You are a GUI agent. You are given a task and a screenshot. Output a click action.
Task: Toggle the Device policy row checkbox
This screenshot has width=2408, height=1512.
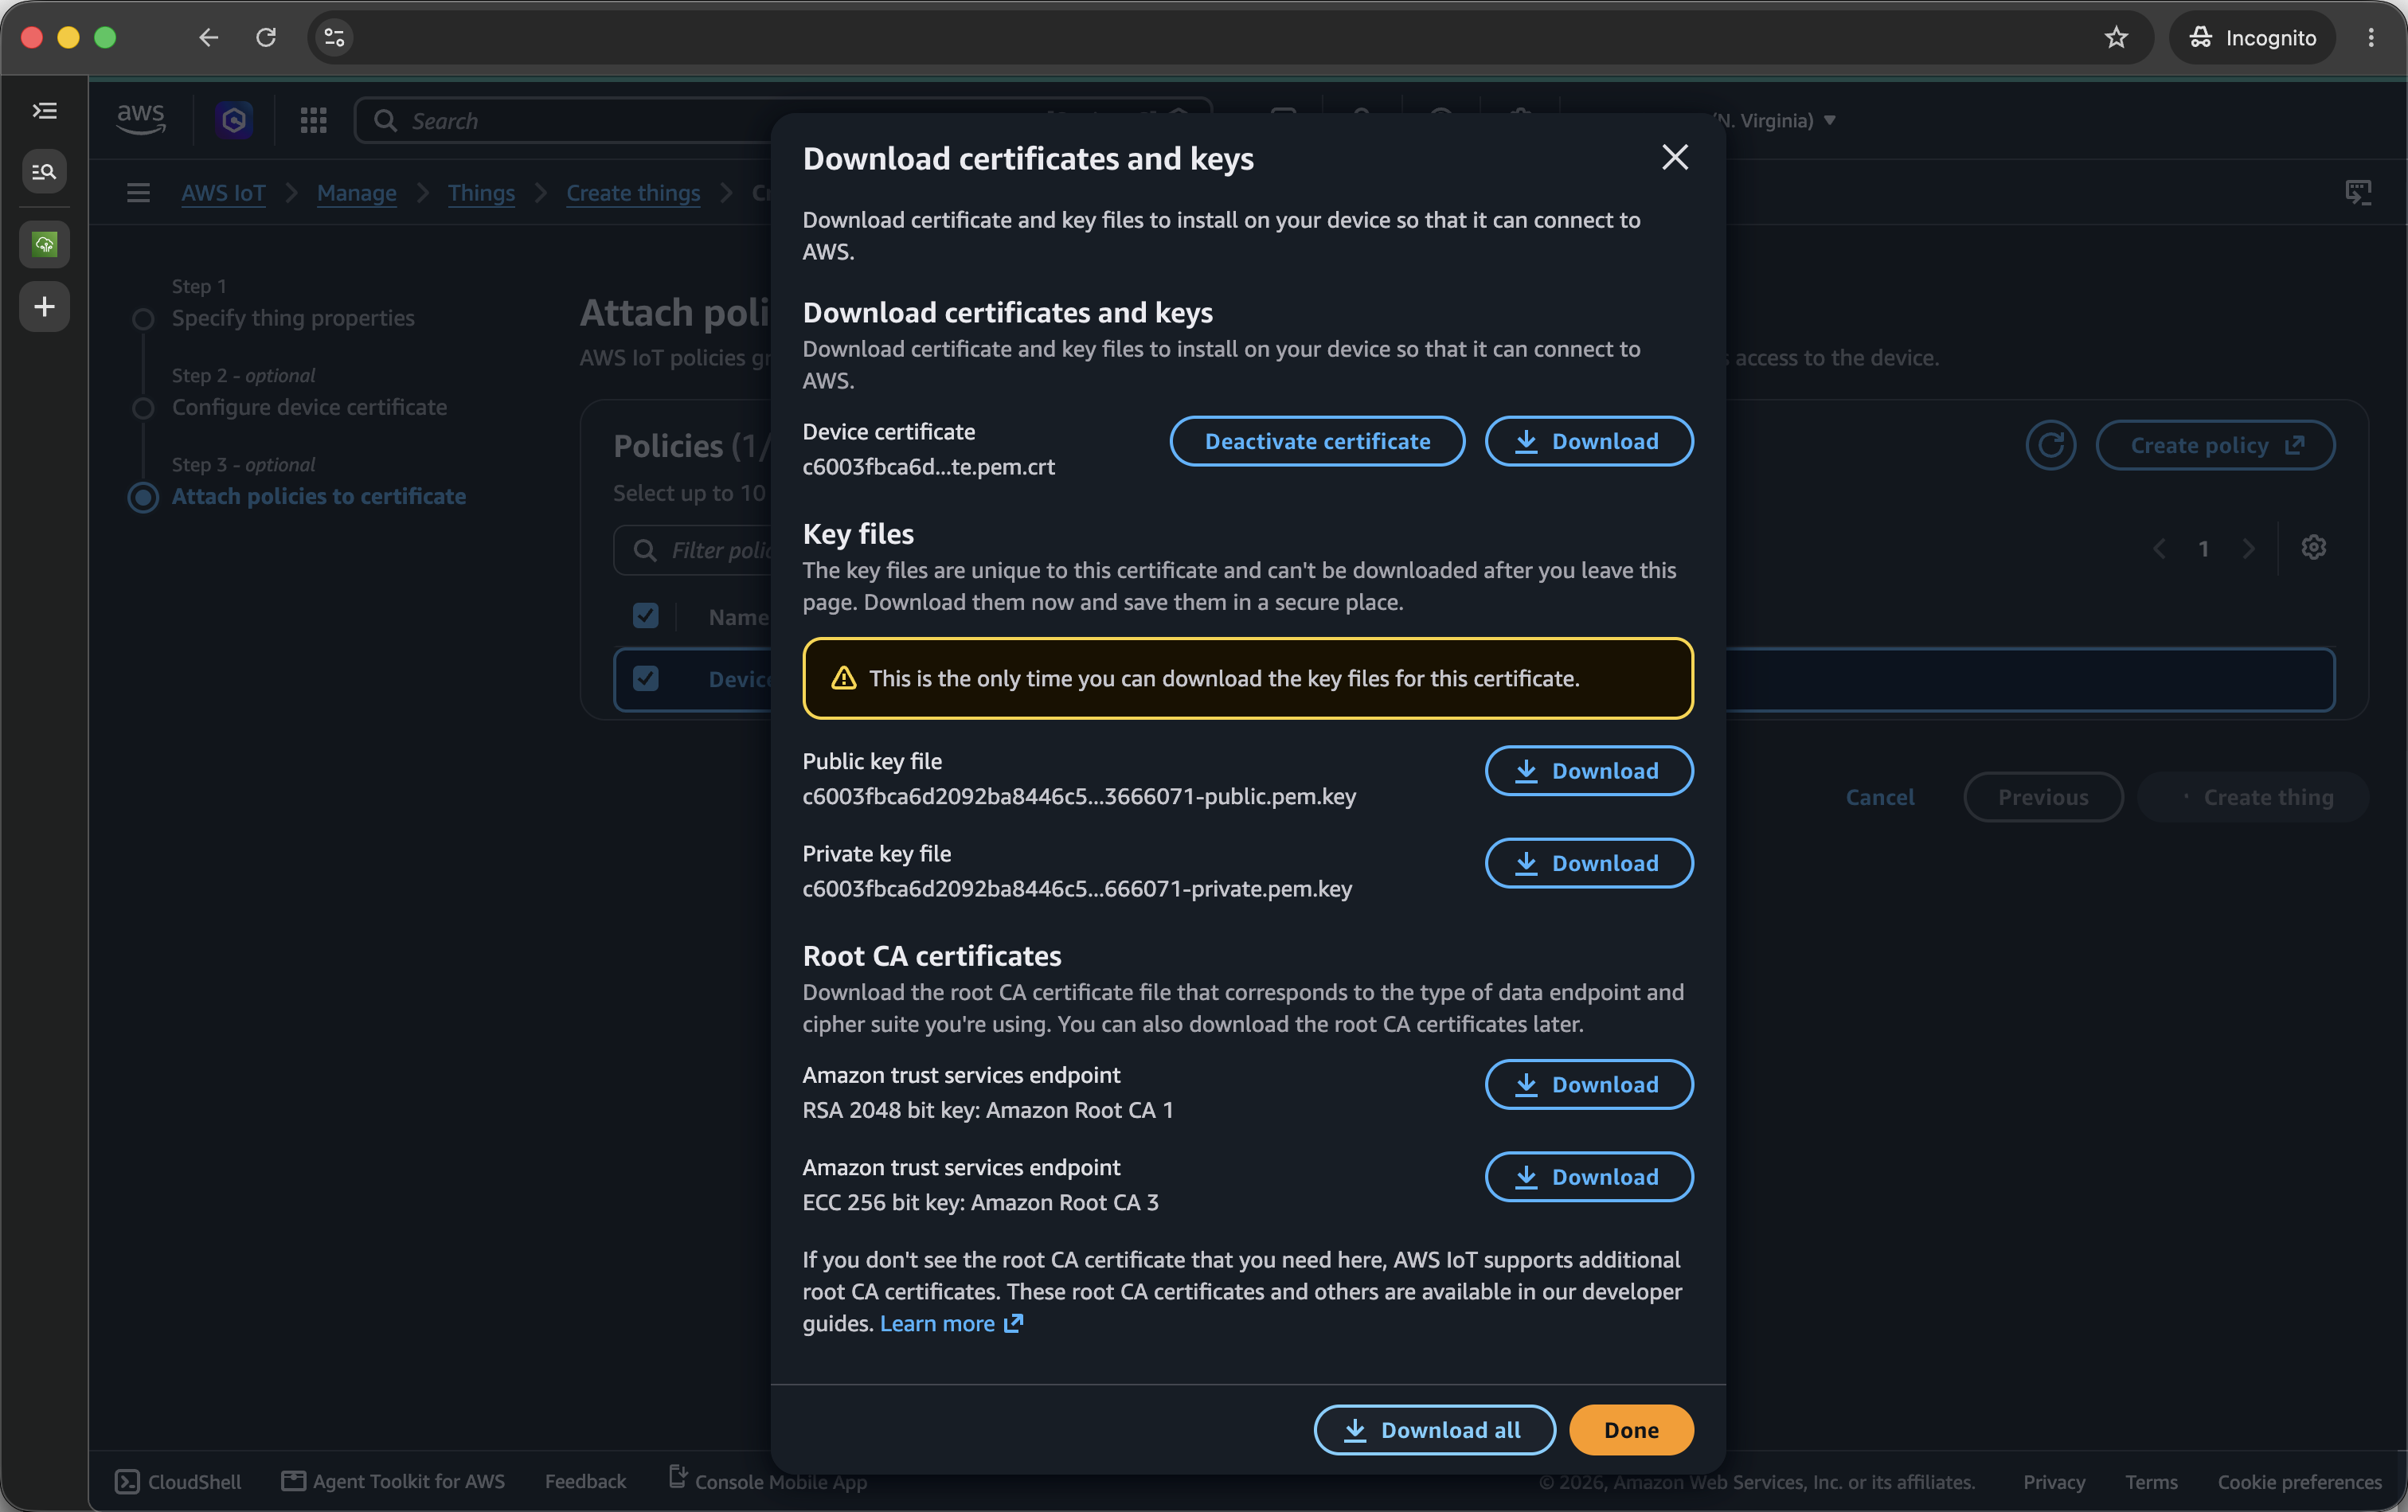pyautogui.click(x=646, y=679)
